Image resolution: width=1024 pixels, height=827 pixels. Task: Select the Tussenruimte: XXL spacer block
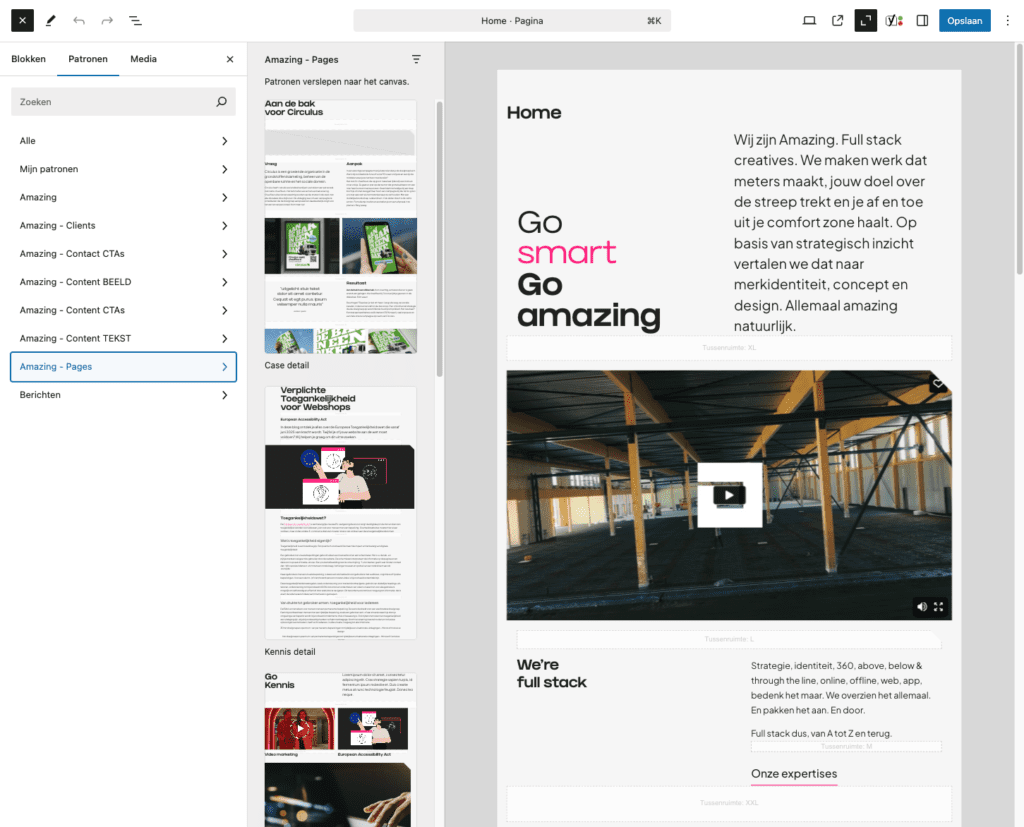[729, 803]
